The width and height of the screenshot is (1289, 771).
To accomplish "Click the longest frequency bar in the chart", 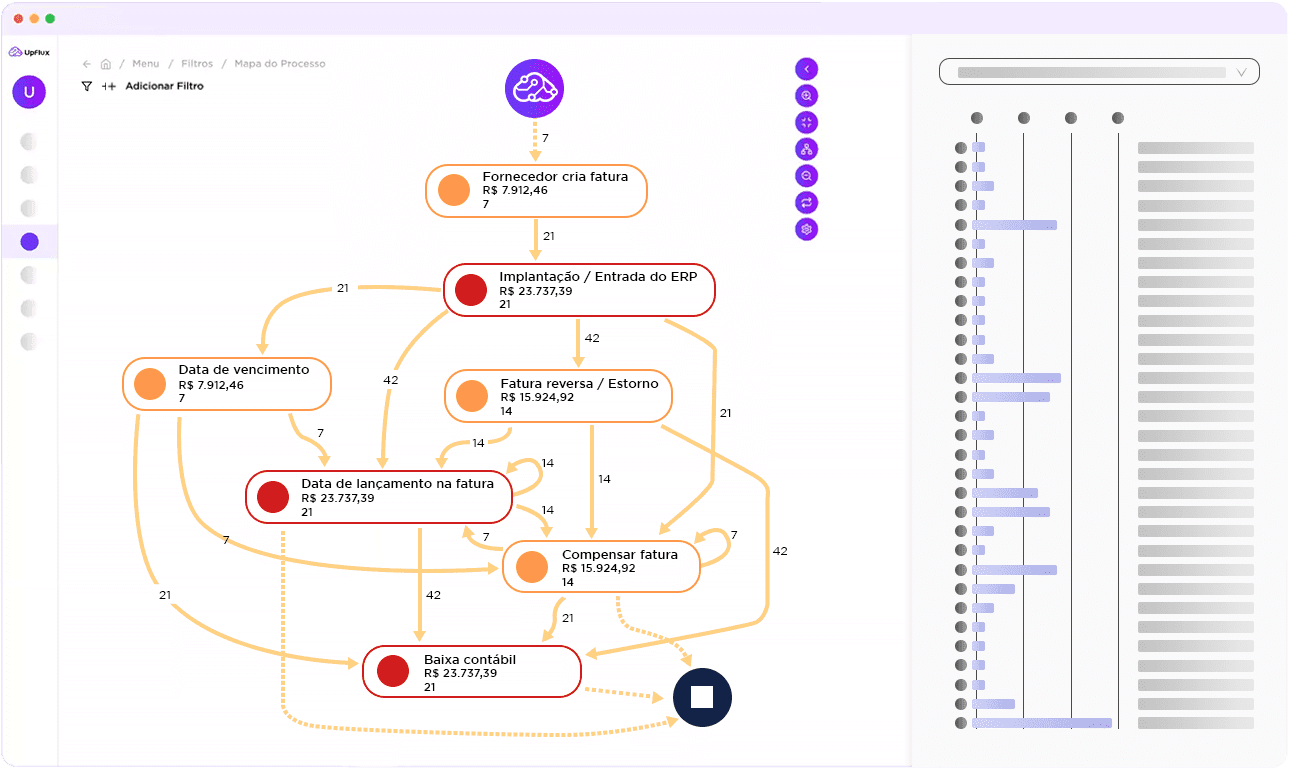I will (1040, 722).
